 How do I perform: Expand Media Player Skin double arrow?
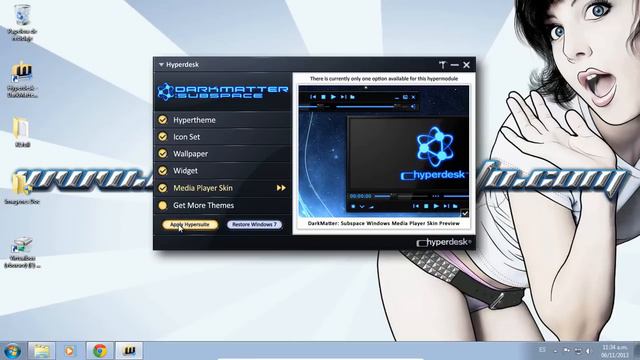click(281, 188)
